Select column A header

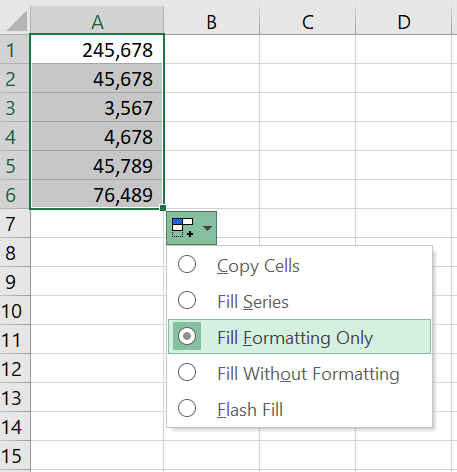[97, 21]
